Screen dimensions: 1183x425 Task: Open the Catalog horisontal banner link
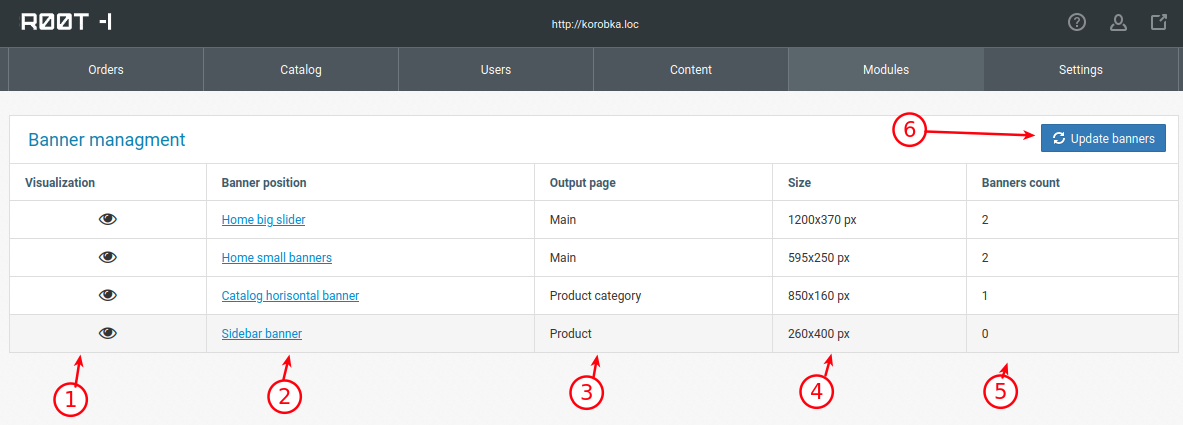point(290,295)
